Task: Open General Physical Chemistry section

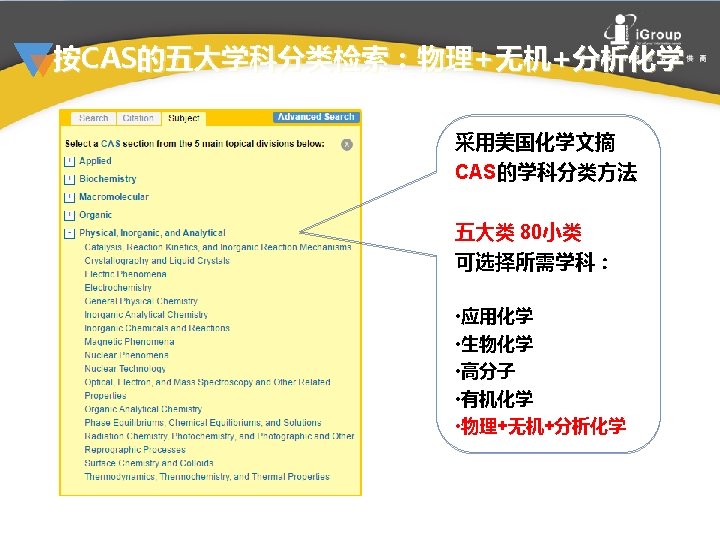Action: (141, 301)
